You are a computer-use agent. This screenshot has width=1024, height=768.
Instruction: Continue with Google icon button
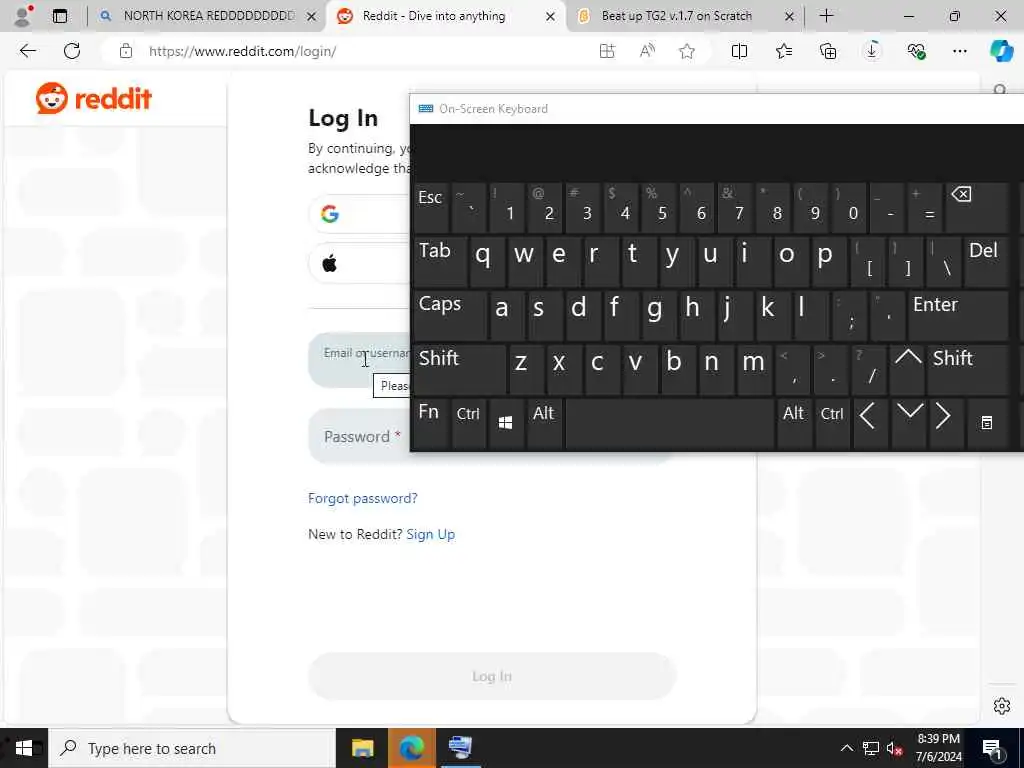[330, 214]
